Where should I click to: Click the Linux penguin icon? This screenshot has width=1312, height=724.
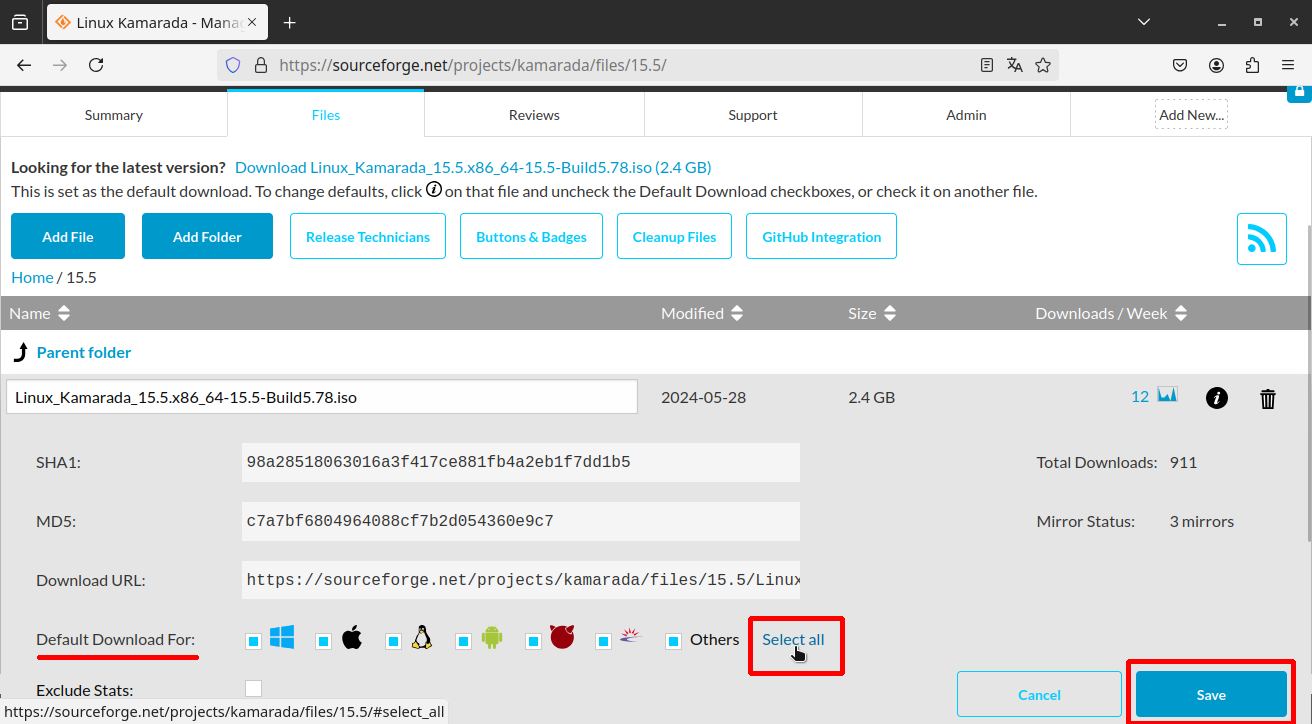click(422, 638)
